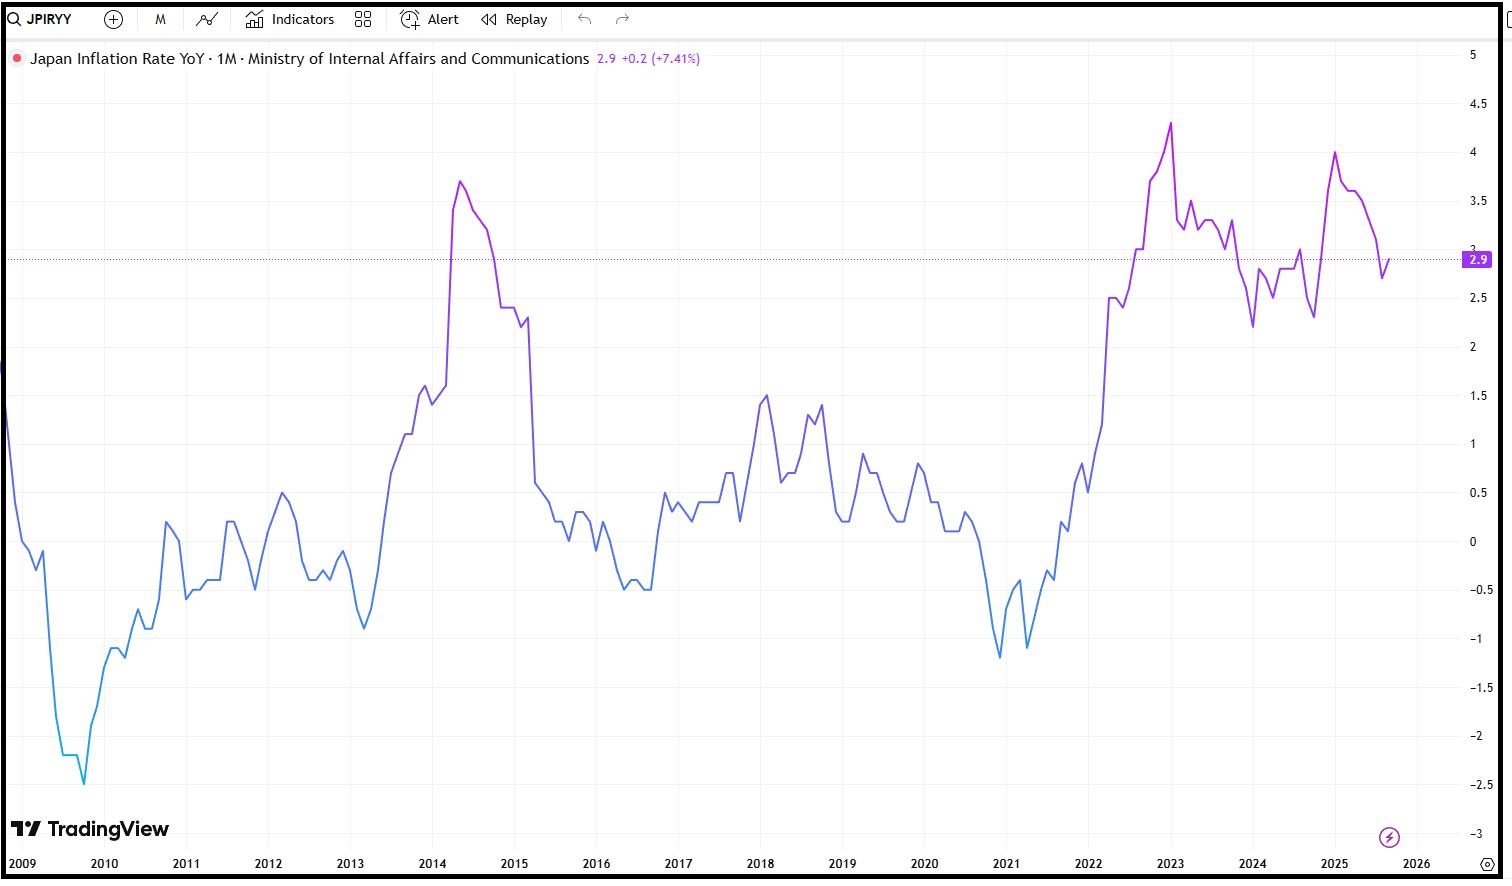The width and height of the screenshot is (1512, 886).
Task: Click the Indicators chart icon
Action: pyautogui.click(x=254, y=18)
